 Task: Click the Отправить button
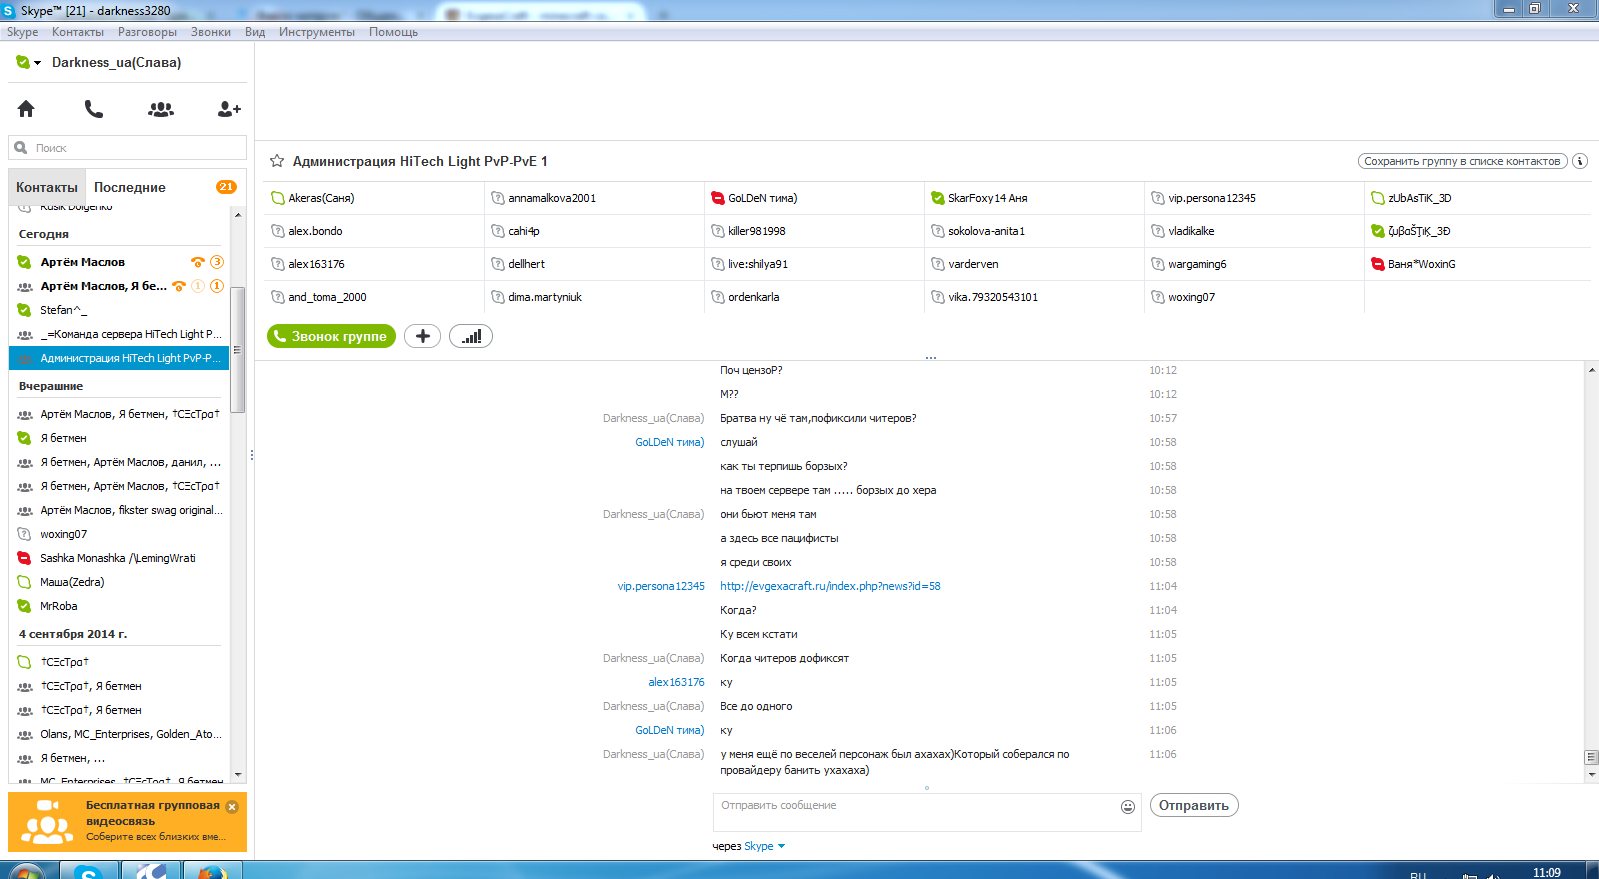(1194, 805)
